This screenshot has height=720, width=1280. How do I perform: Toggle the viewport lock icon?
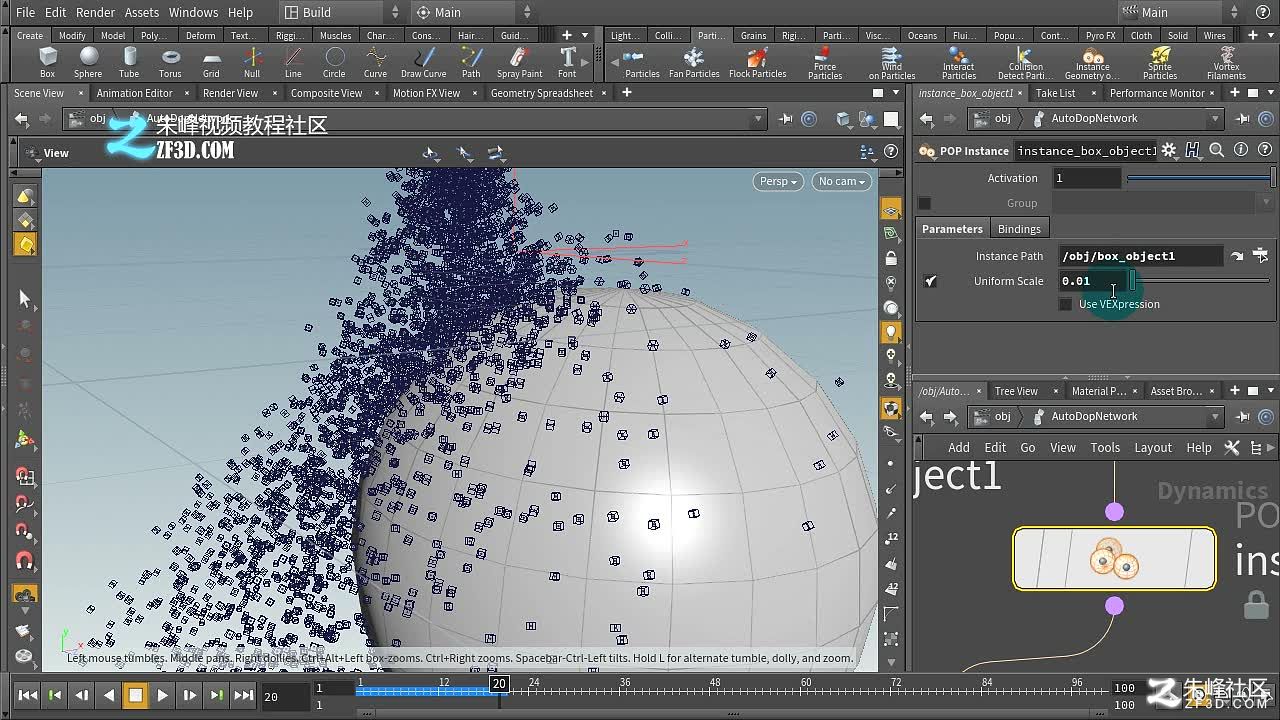point(891,258)
